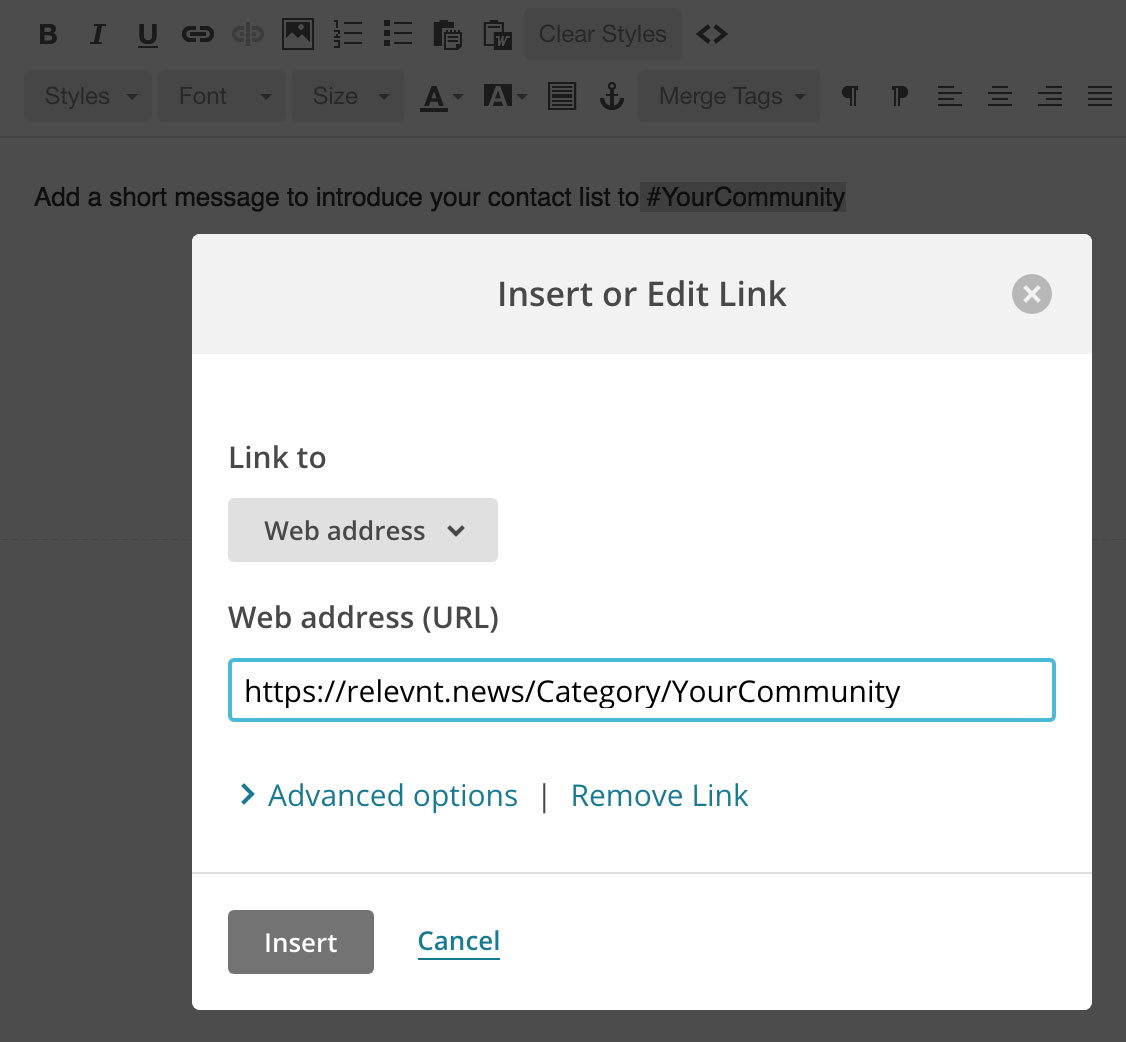Open the Styles dropdown
Screen dimensions: 1126x1042
pyautogui.click(x=88, y=96)
